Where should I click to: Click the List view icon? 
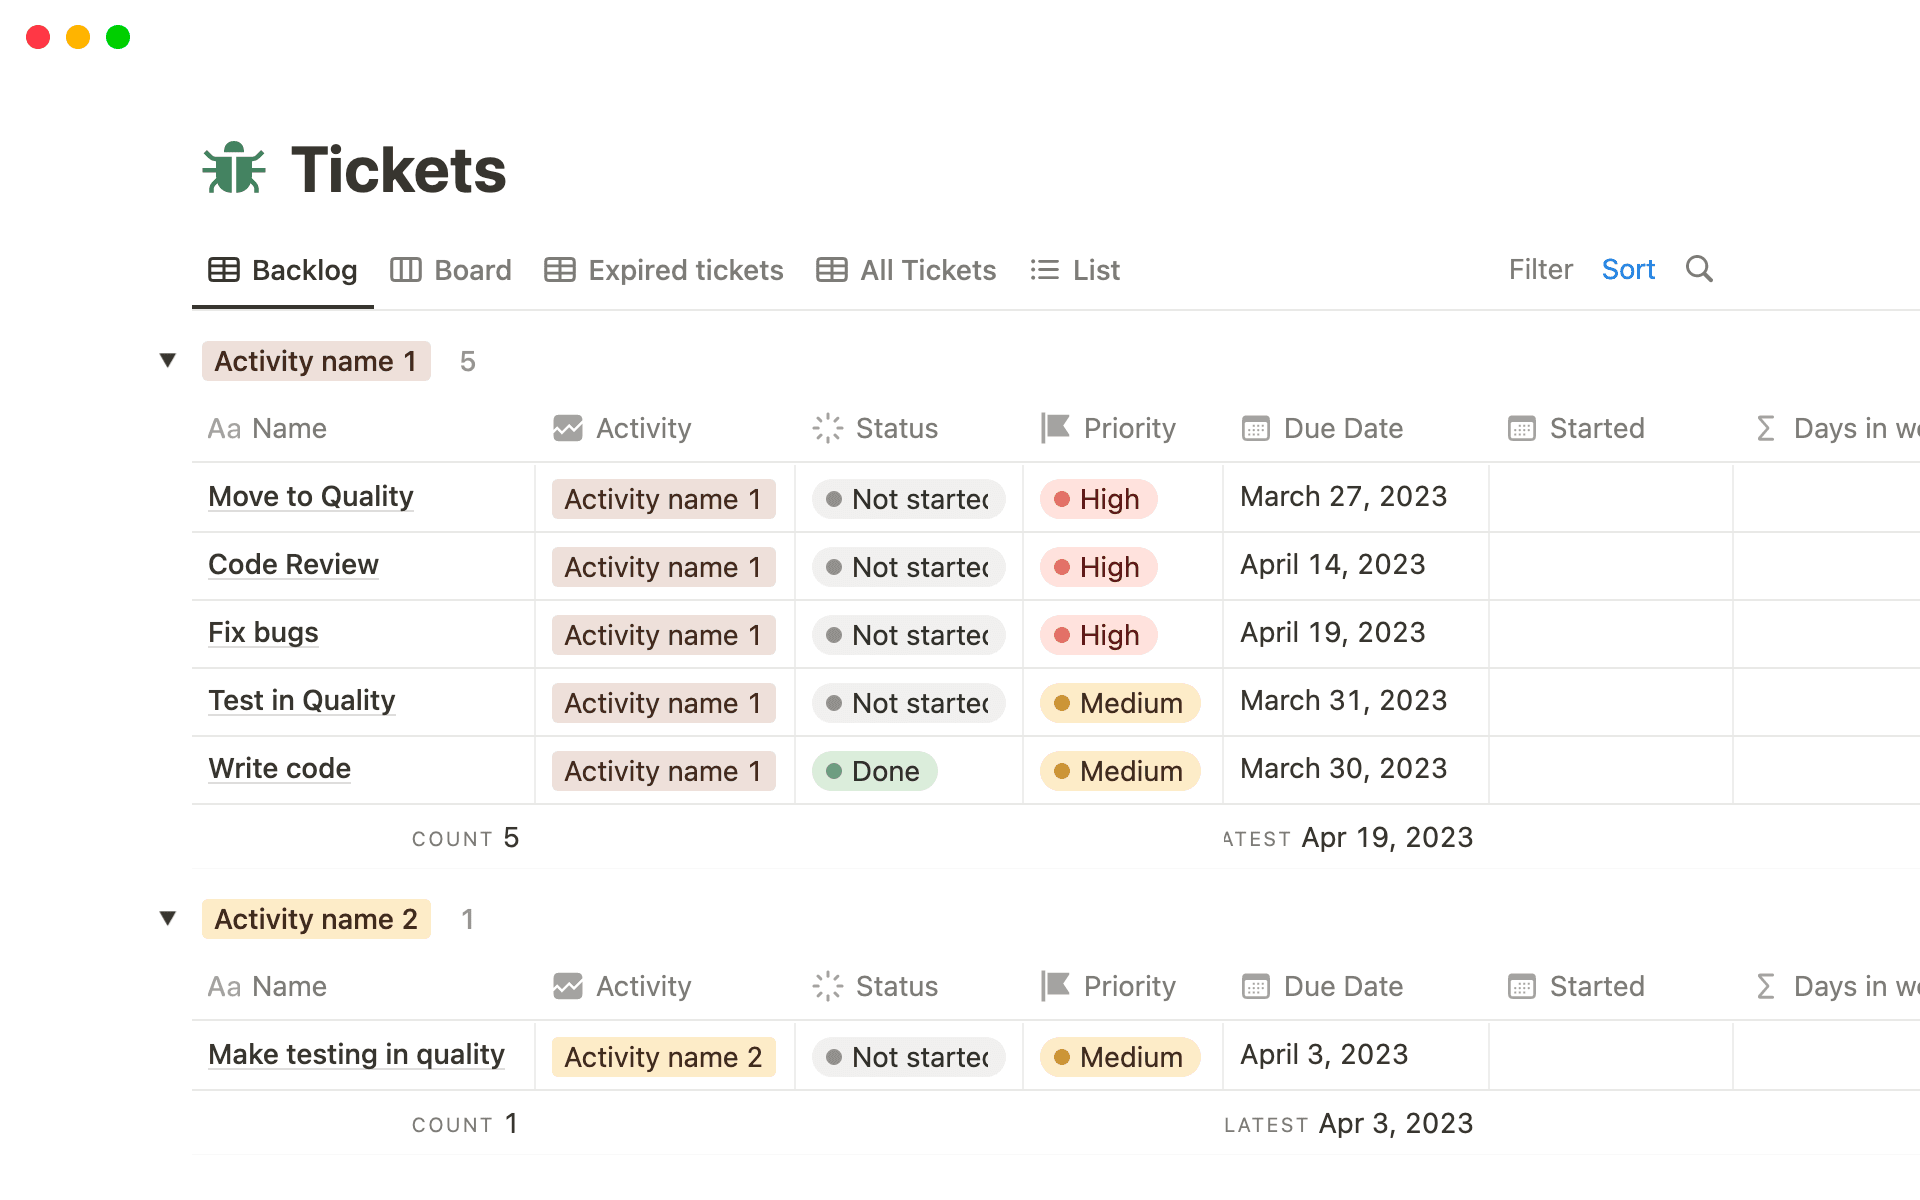pyautogui.click(x=1044, y=270)
